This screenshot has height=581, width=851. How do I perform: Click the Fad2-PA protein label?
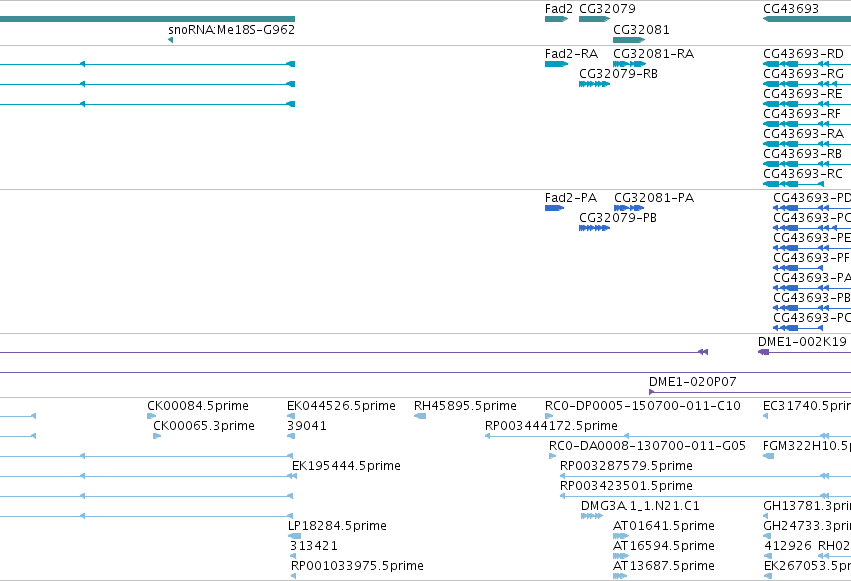pos(571,198)
